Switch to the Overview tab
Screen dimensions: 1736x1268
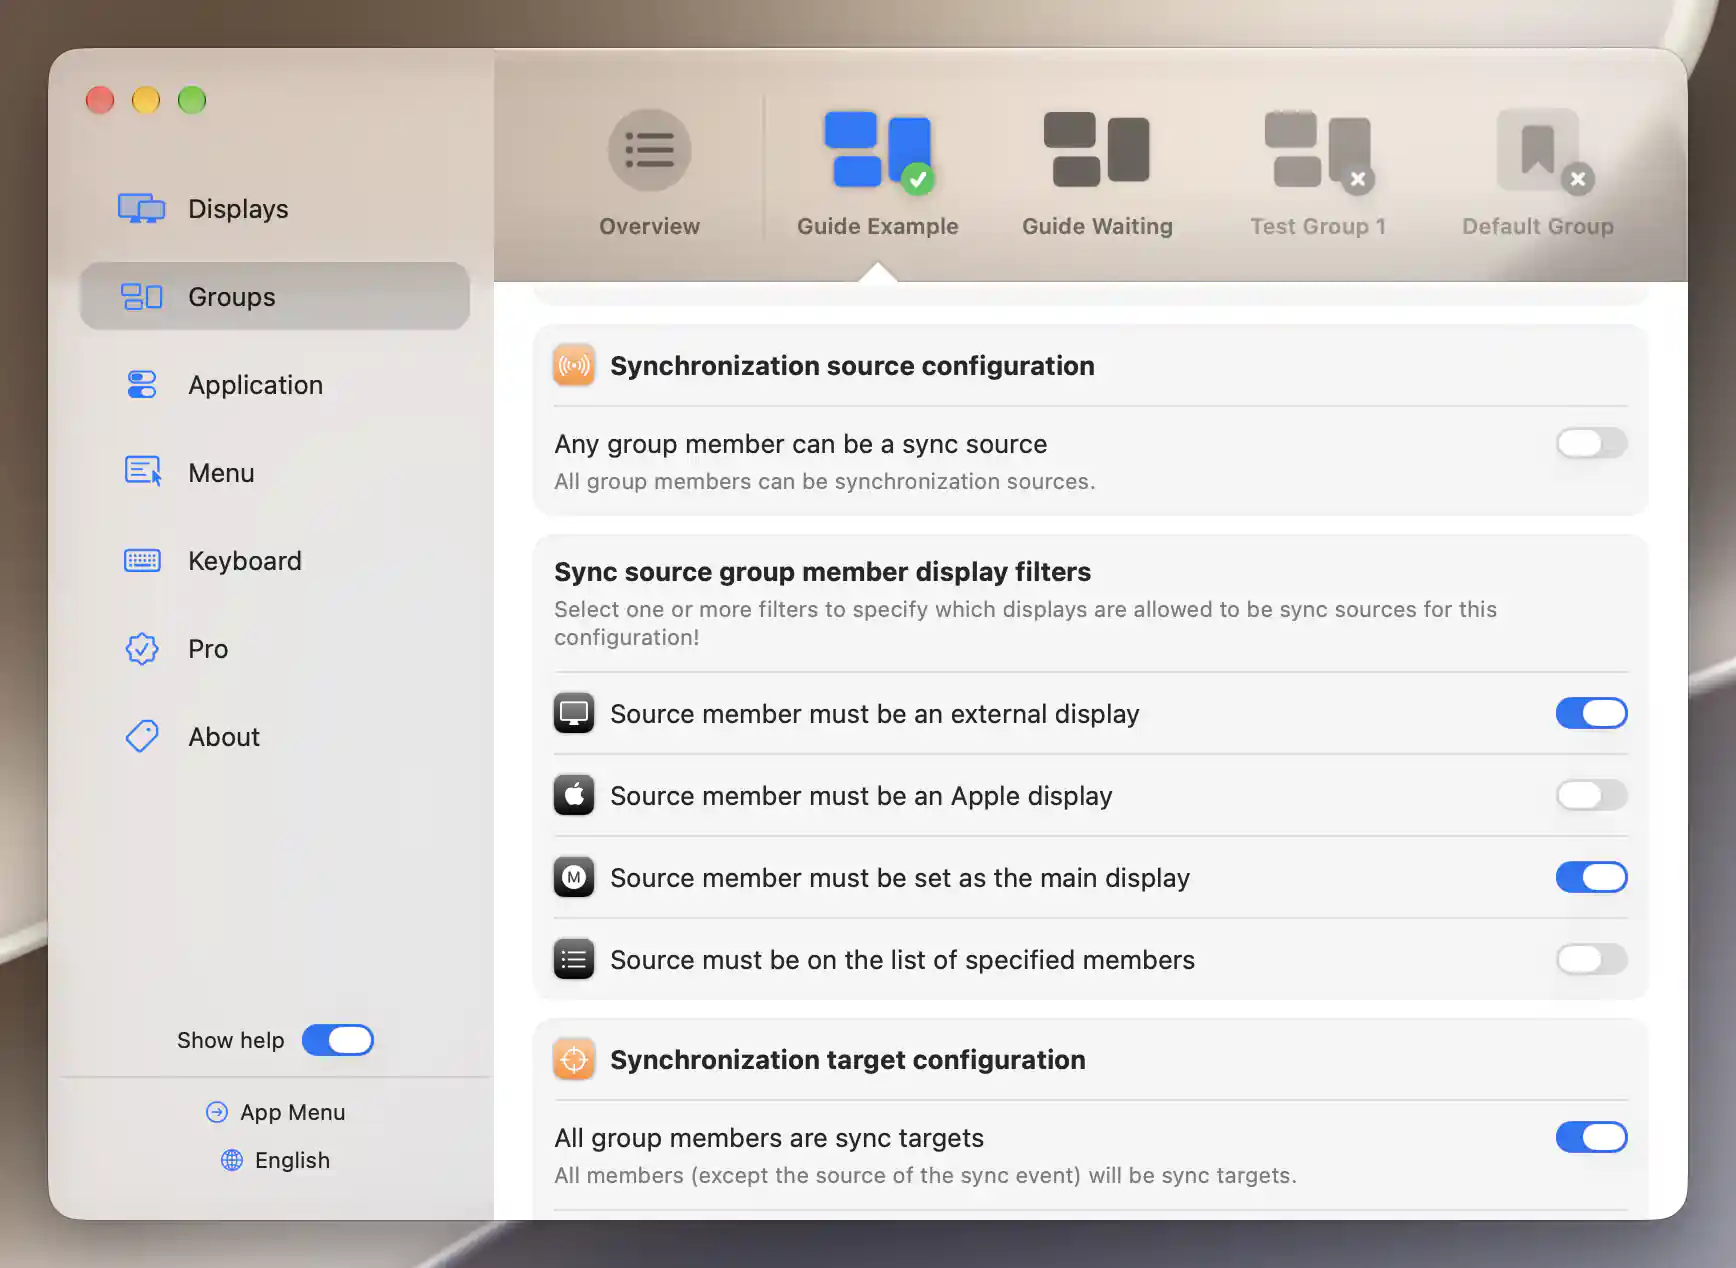pyautogui.click(x=649, y=173)
